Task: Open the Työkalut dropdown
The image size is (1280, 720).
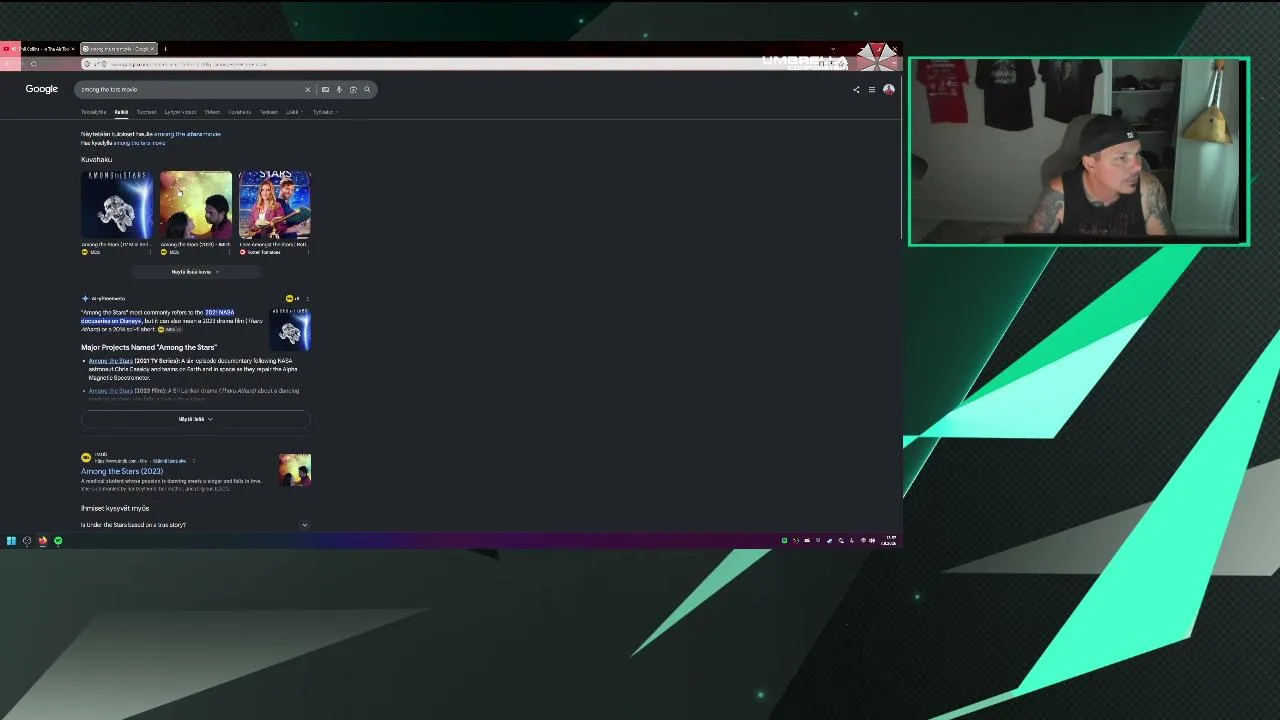Action: (325, 112)
